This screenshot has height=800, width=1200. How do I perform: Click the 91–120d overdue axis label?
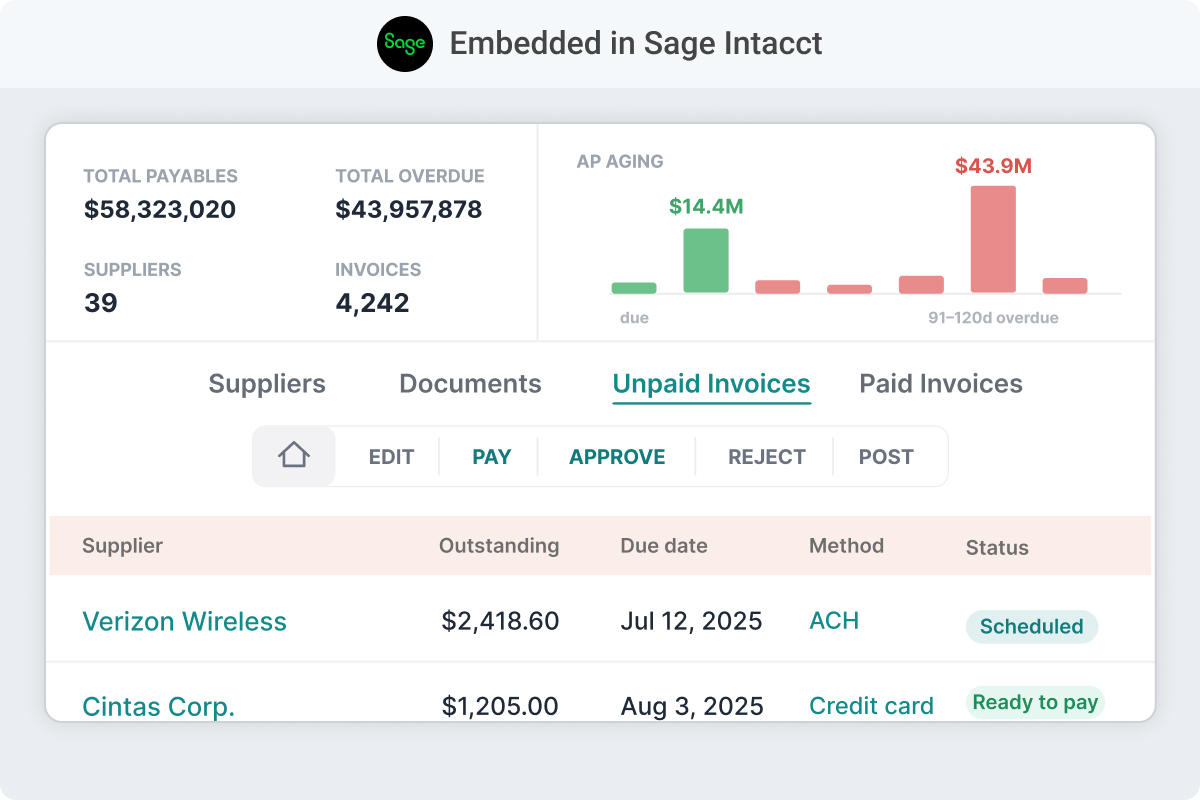(x=993, y=318)
